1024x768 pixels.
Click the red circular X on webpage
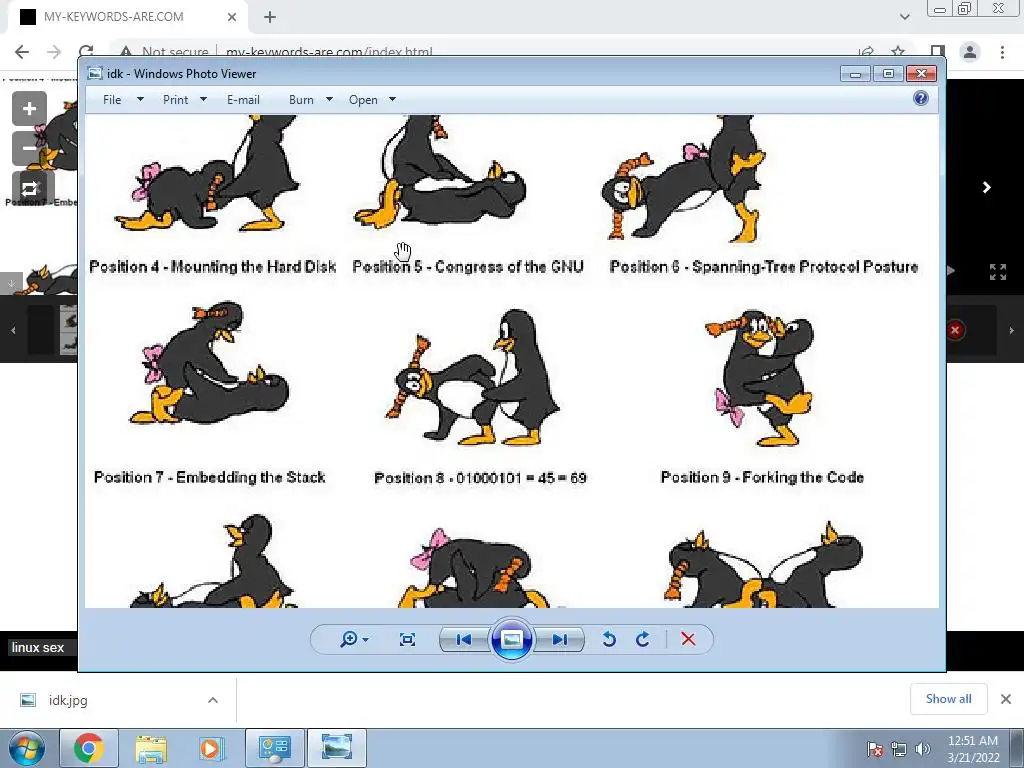click(x=955, y=330)
